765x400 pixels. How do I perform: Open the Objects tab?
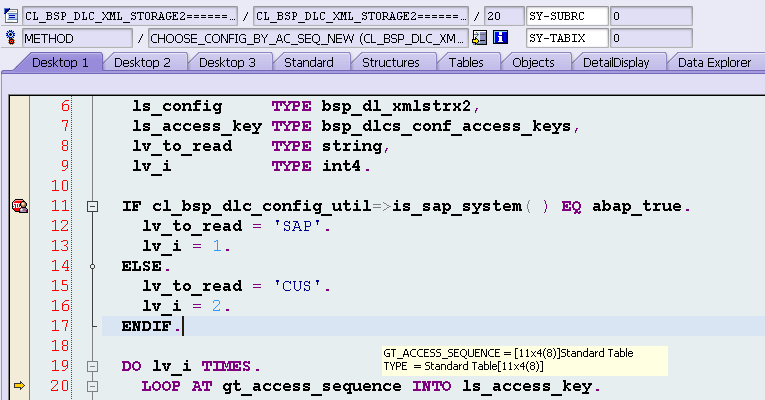(533, 62)
